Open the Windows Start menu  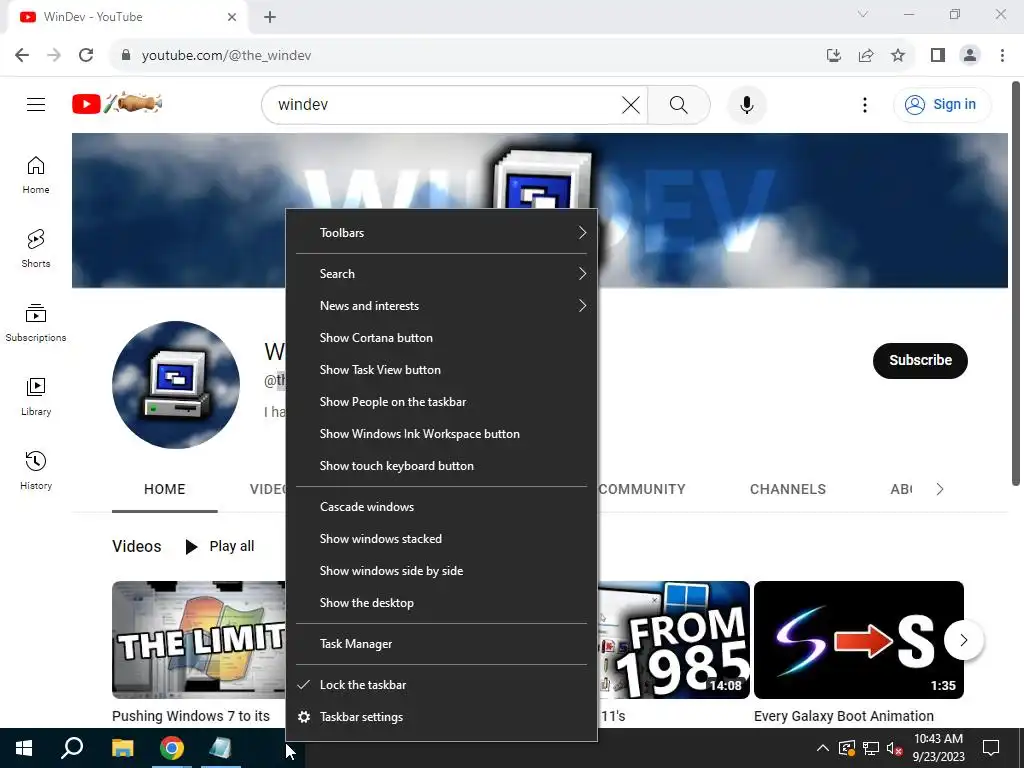(24, 748)
